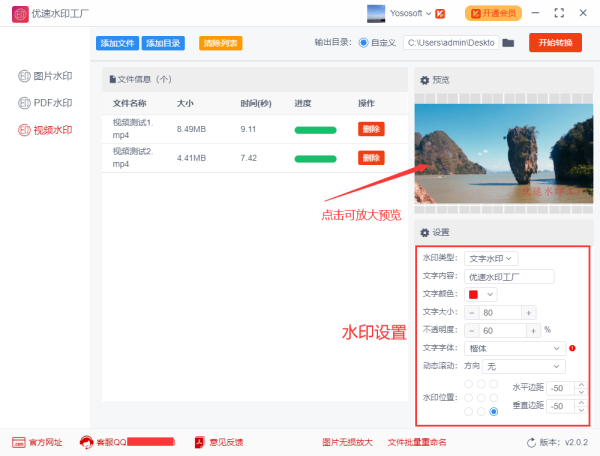Switch to 图片水印 section
Viewport: 600px width, 456px height.
click(46, 76)
